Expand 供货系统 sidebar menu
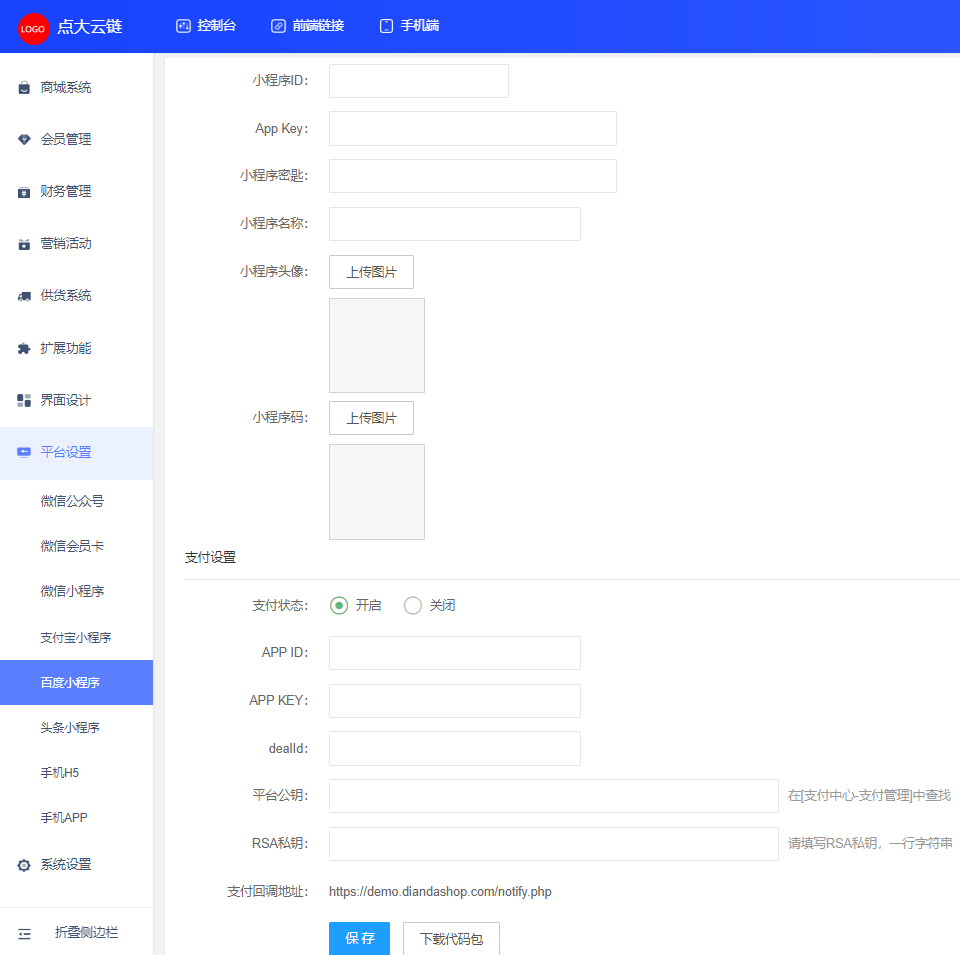960x955 pixels. click(x=77, y=296)
